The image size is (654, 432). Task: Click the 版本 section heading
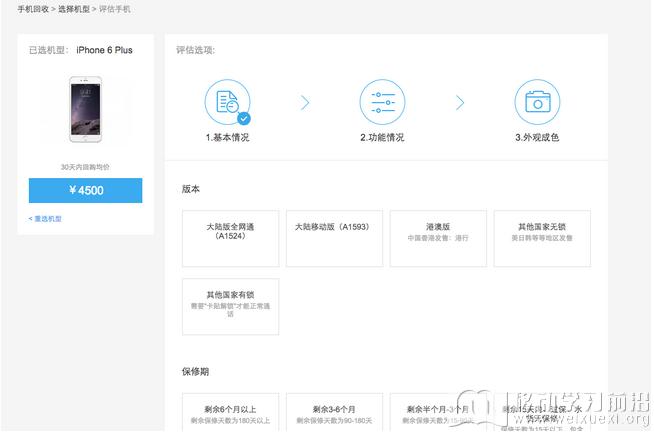click(x=191, y=189)
